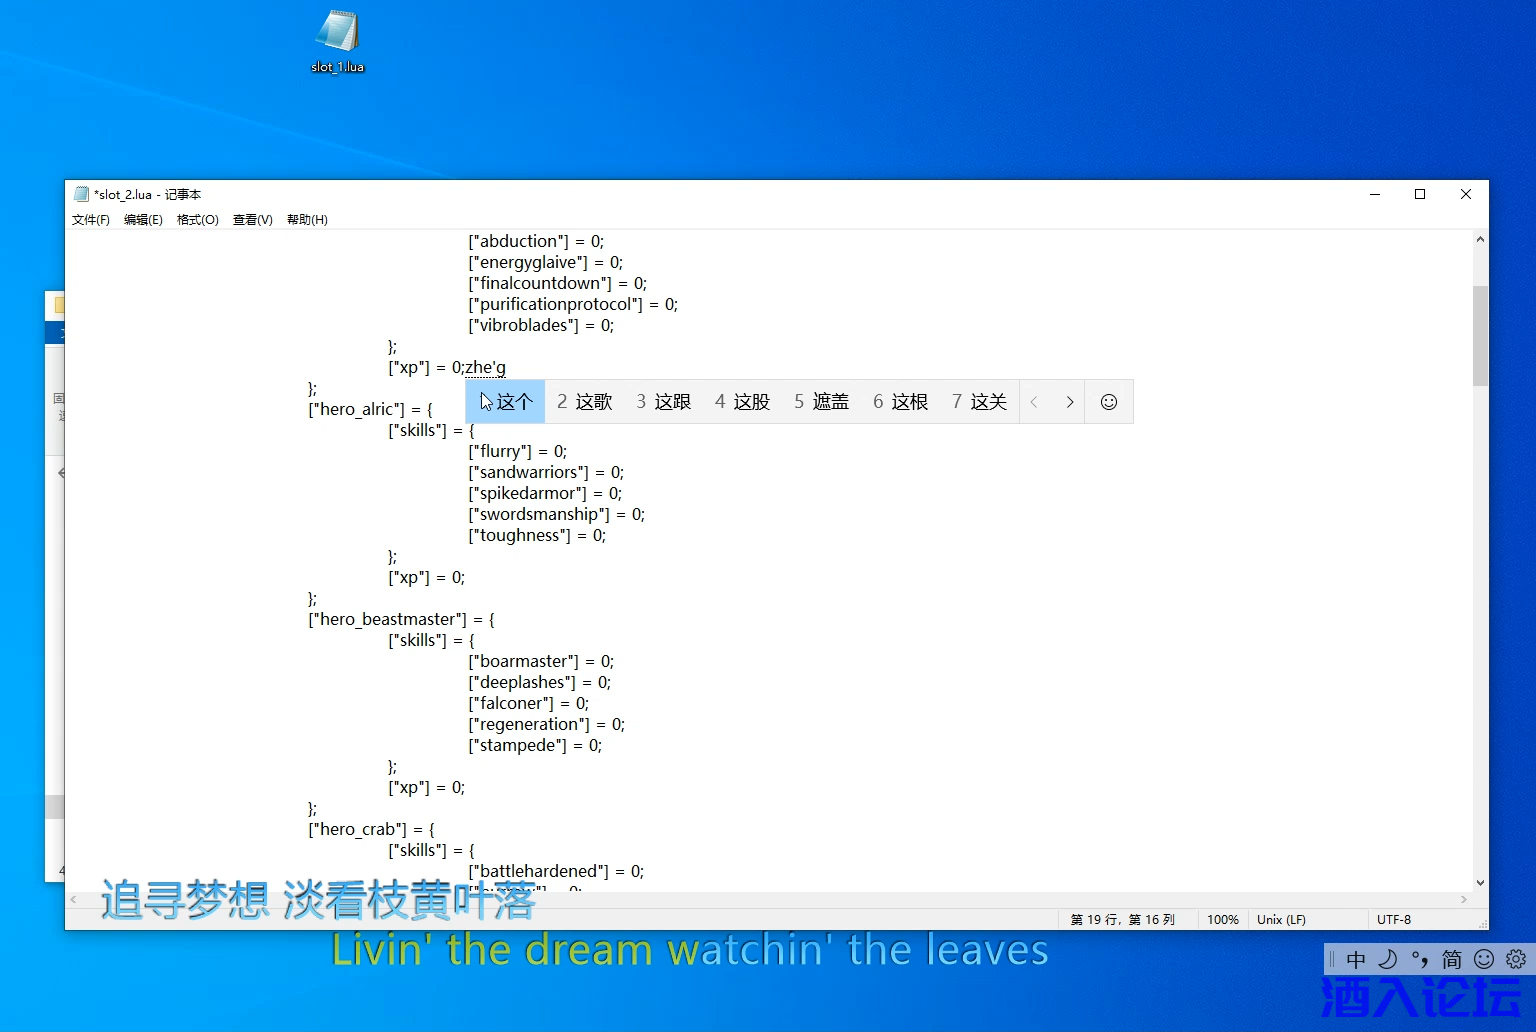Open the 查看(V) menu

(252, 220)
